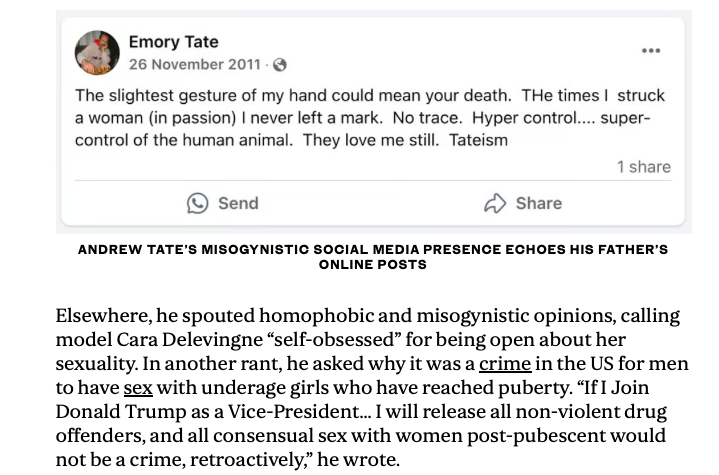This screenshot has height=475, width=719.
Task: Follow the underlined "sex" link
Action: pos(138,387)
